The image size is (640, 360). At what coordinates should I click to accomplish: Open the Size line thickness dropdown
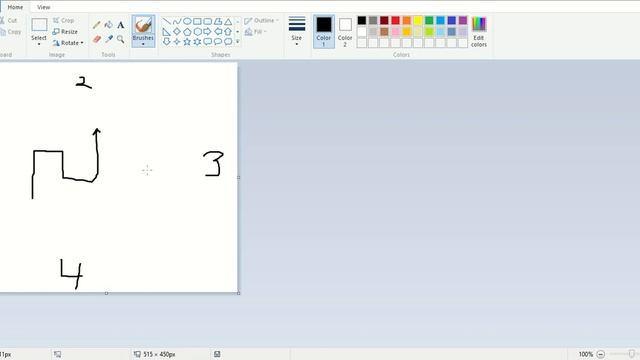[x=297, y=31]
